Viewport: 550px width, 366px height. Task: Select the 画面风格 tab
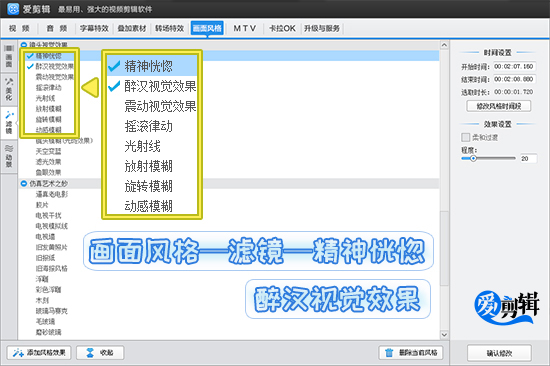tap(207, 28)
